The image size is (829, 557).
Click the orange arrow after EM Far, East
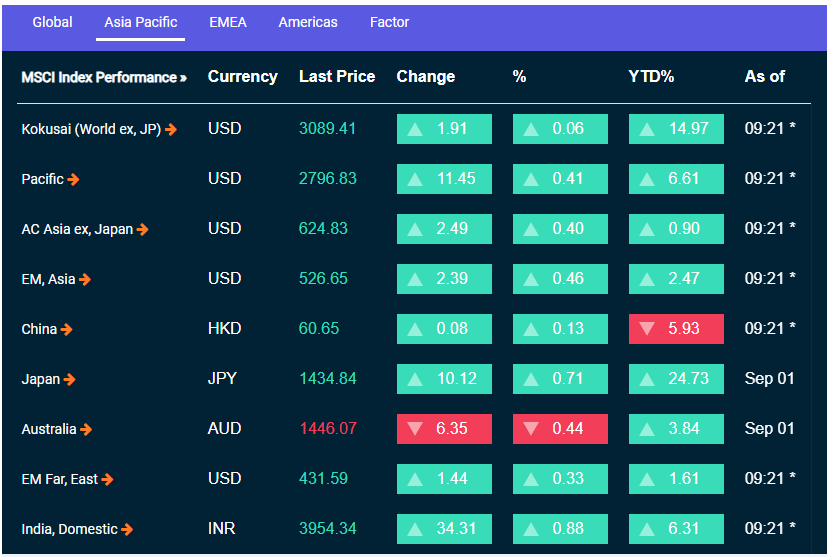coord(108,479)
